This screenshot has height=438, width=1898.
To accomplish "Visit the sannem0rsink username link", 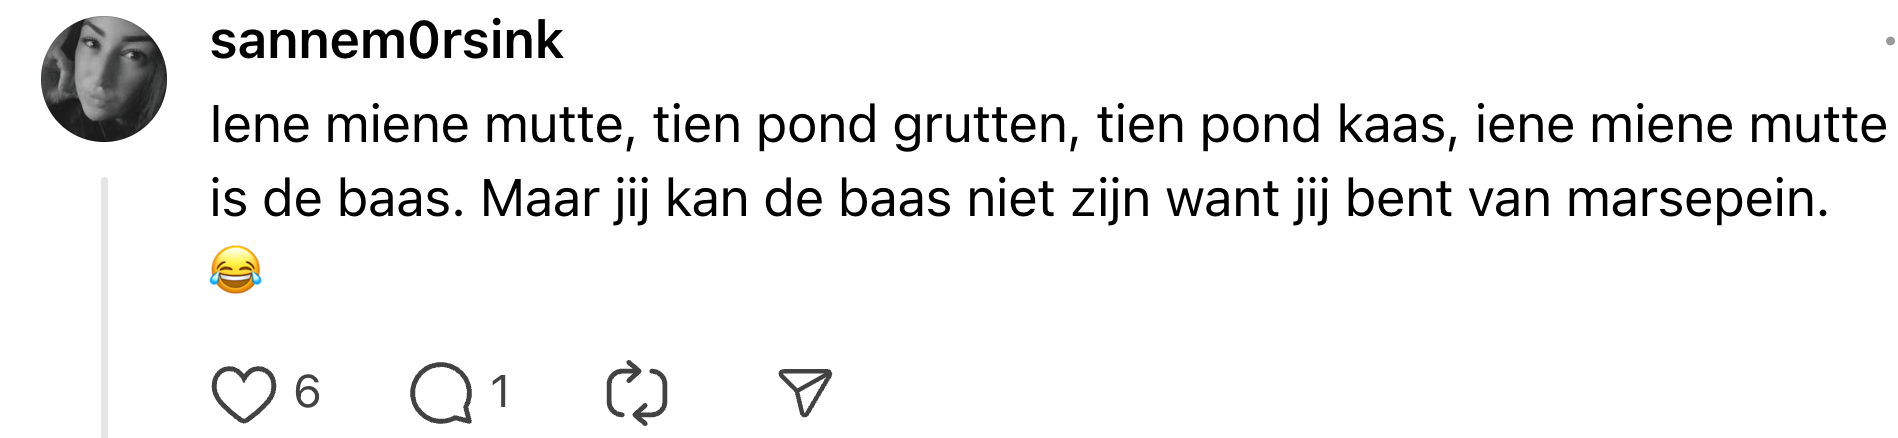I will tap(386, 41).
